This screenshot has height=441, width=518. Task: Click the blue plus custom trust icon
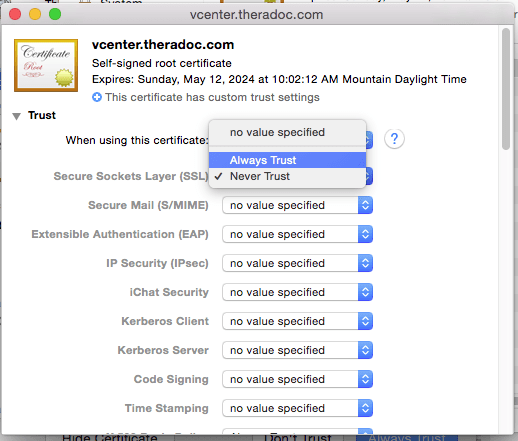point(97,97)
